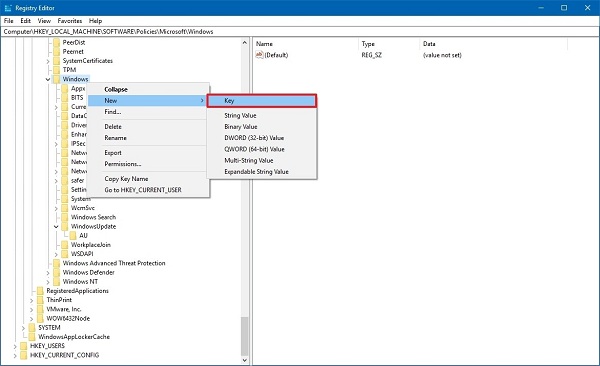
Task: Select DWORD (32-bit) Value option
Action: (254, 138)
